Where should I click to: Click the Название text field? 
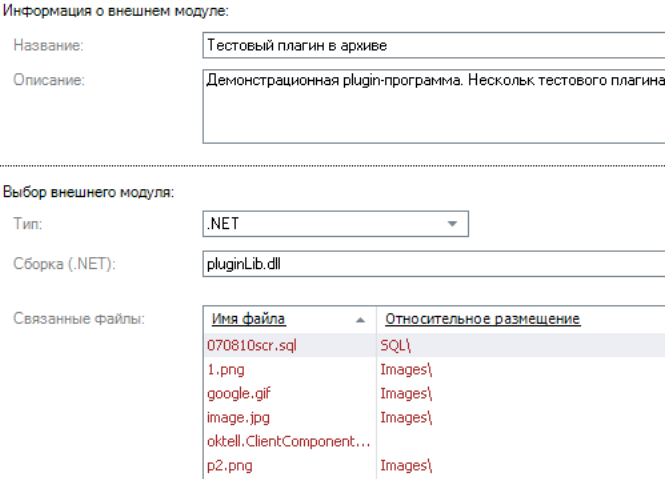coord(433,46)
